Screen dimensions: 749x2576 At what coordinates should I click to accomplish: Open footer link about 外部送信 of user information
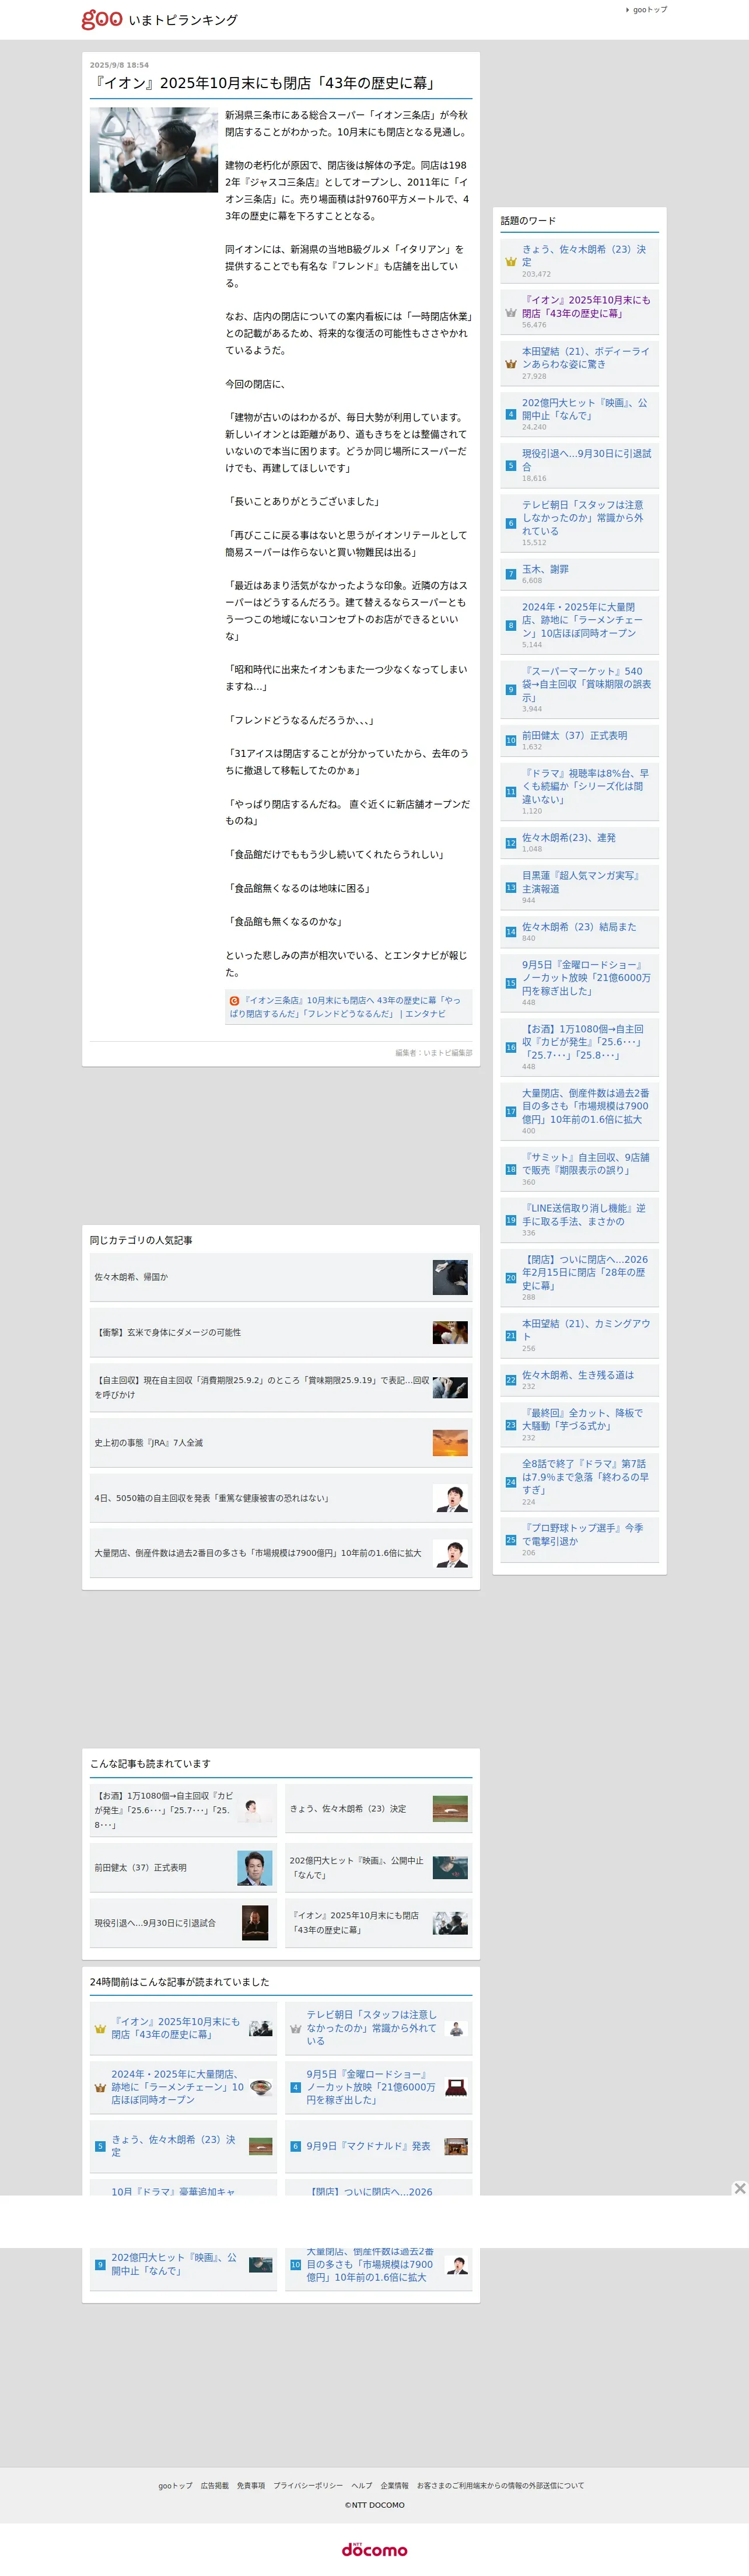(x=500, y=2485)
